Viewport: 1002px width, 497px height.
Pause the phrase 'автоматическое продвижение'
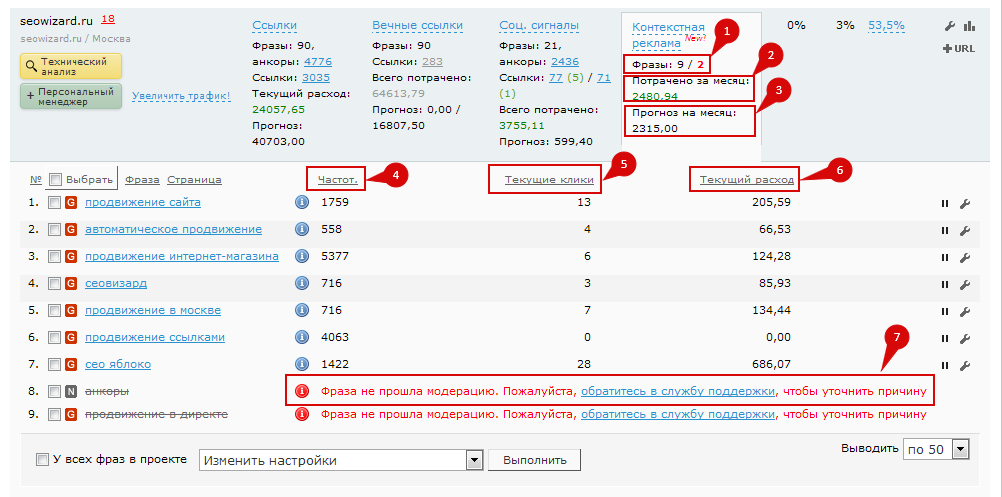pyautogui.click(x=944, y=231)
